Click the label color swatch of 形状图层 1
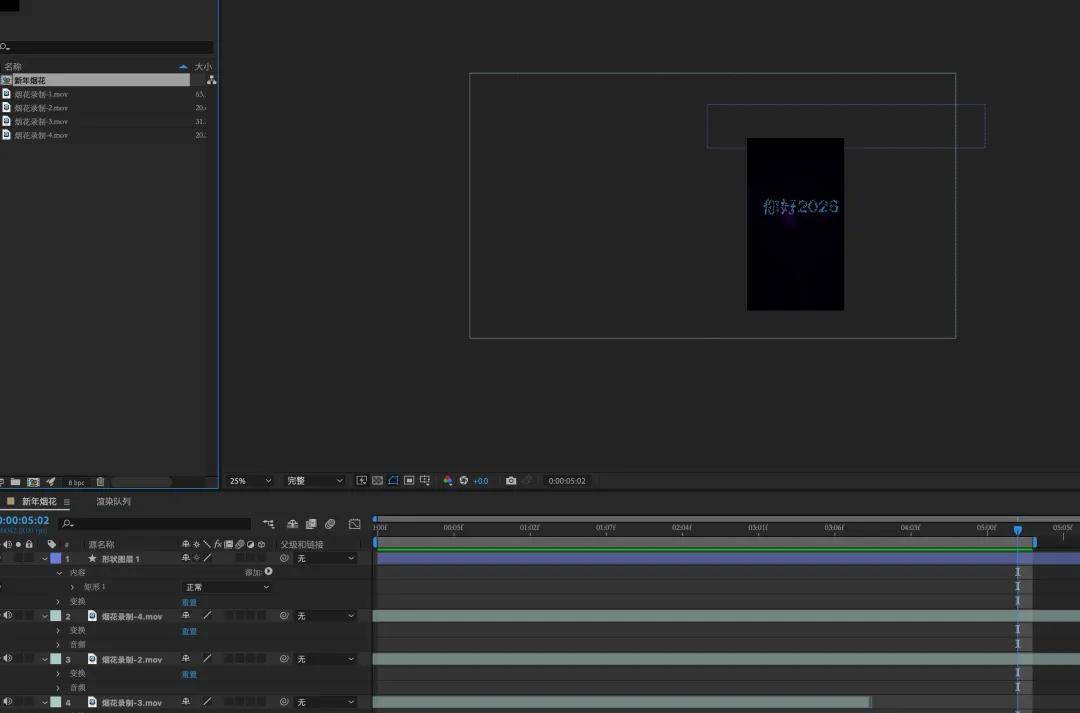This screenshot has width=1080, height=713. click(56, 559)
